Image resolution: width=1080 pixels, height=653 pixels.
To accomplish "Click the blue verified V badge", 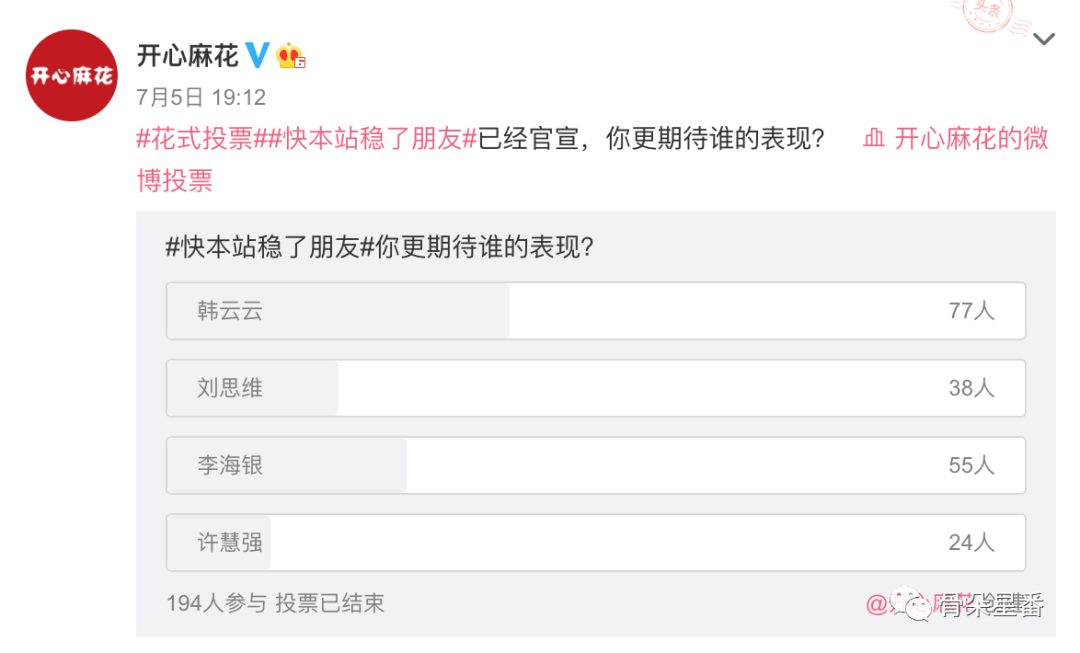I will click(257, 55).
